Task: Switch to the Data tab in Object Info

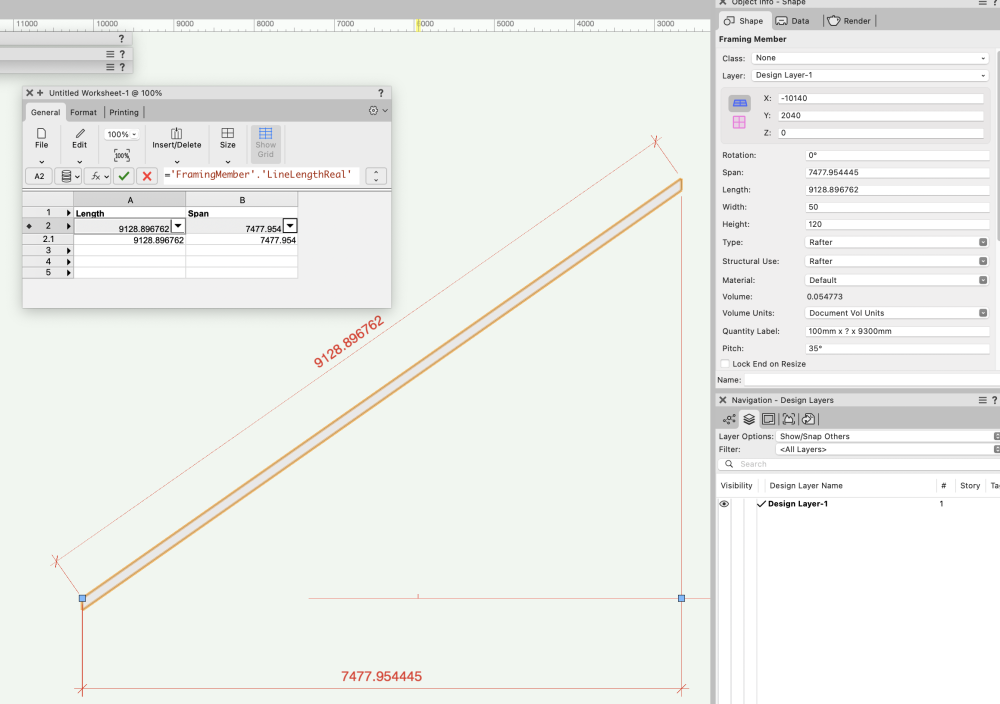Action: [793, 20]
